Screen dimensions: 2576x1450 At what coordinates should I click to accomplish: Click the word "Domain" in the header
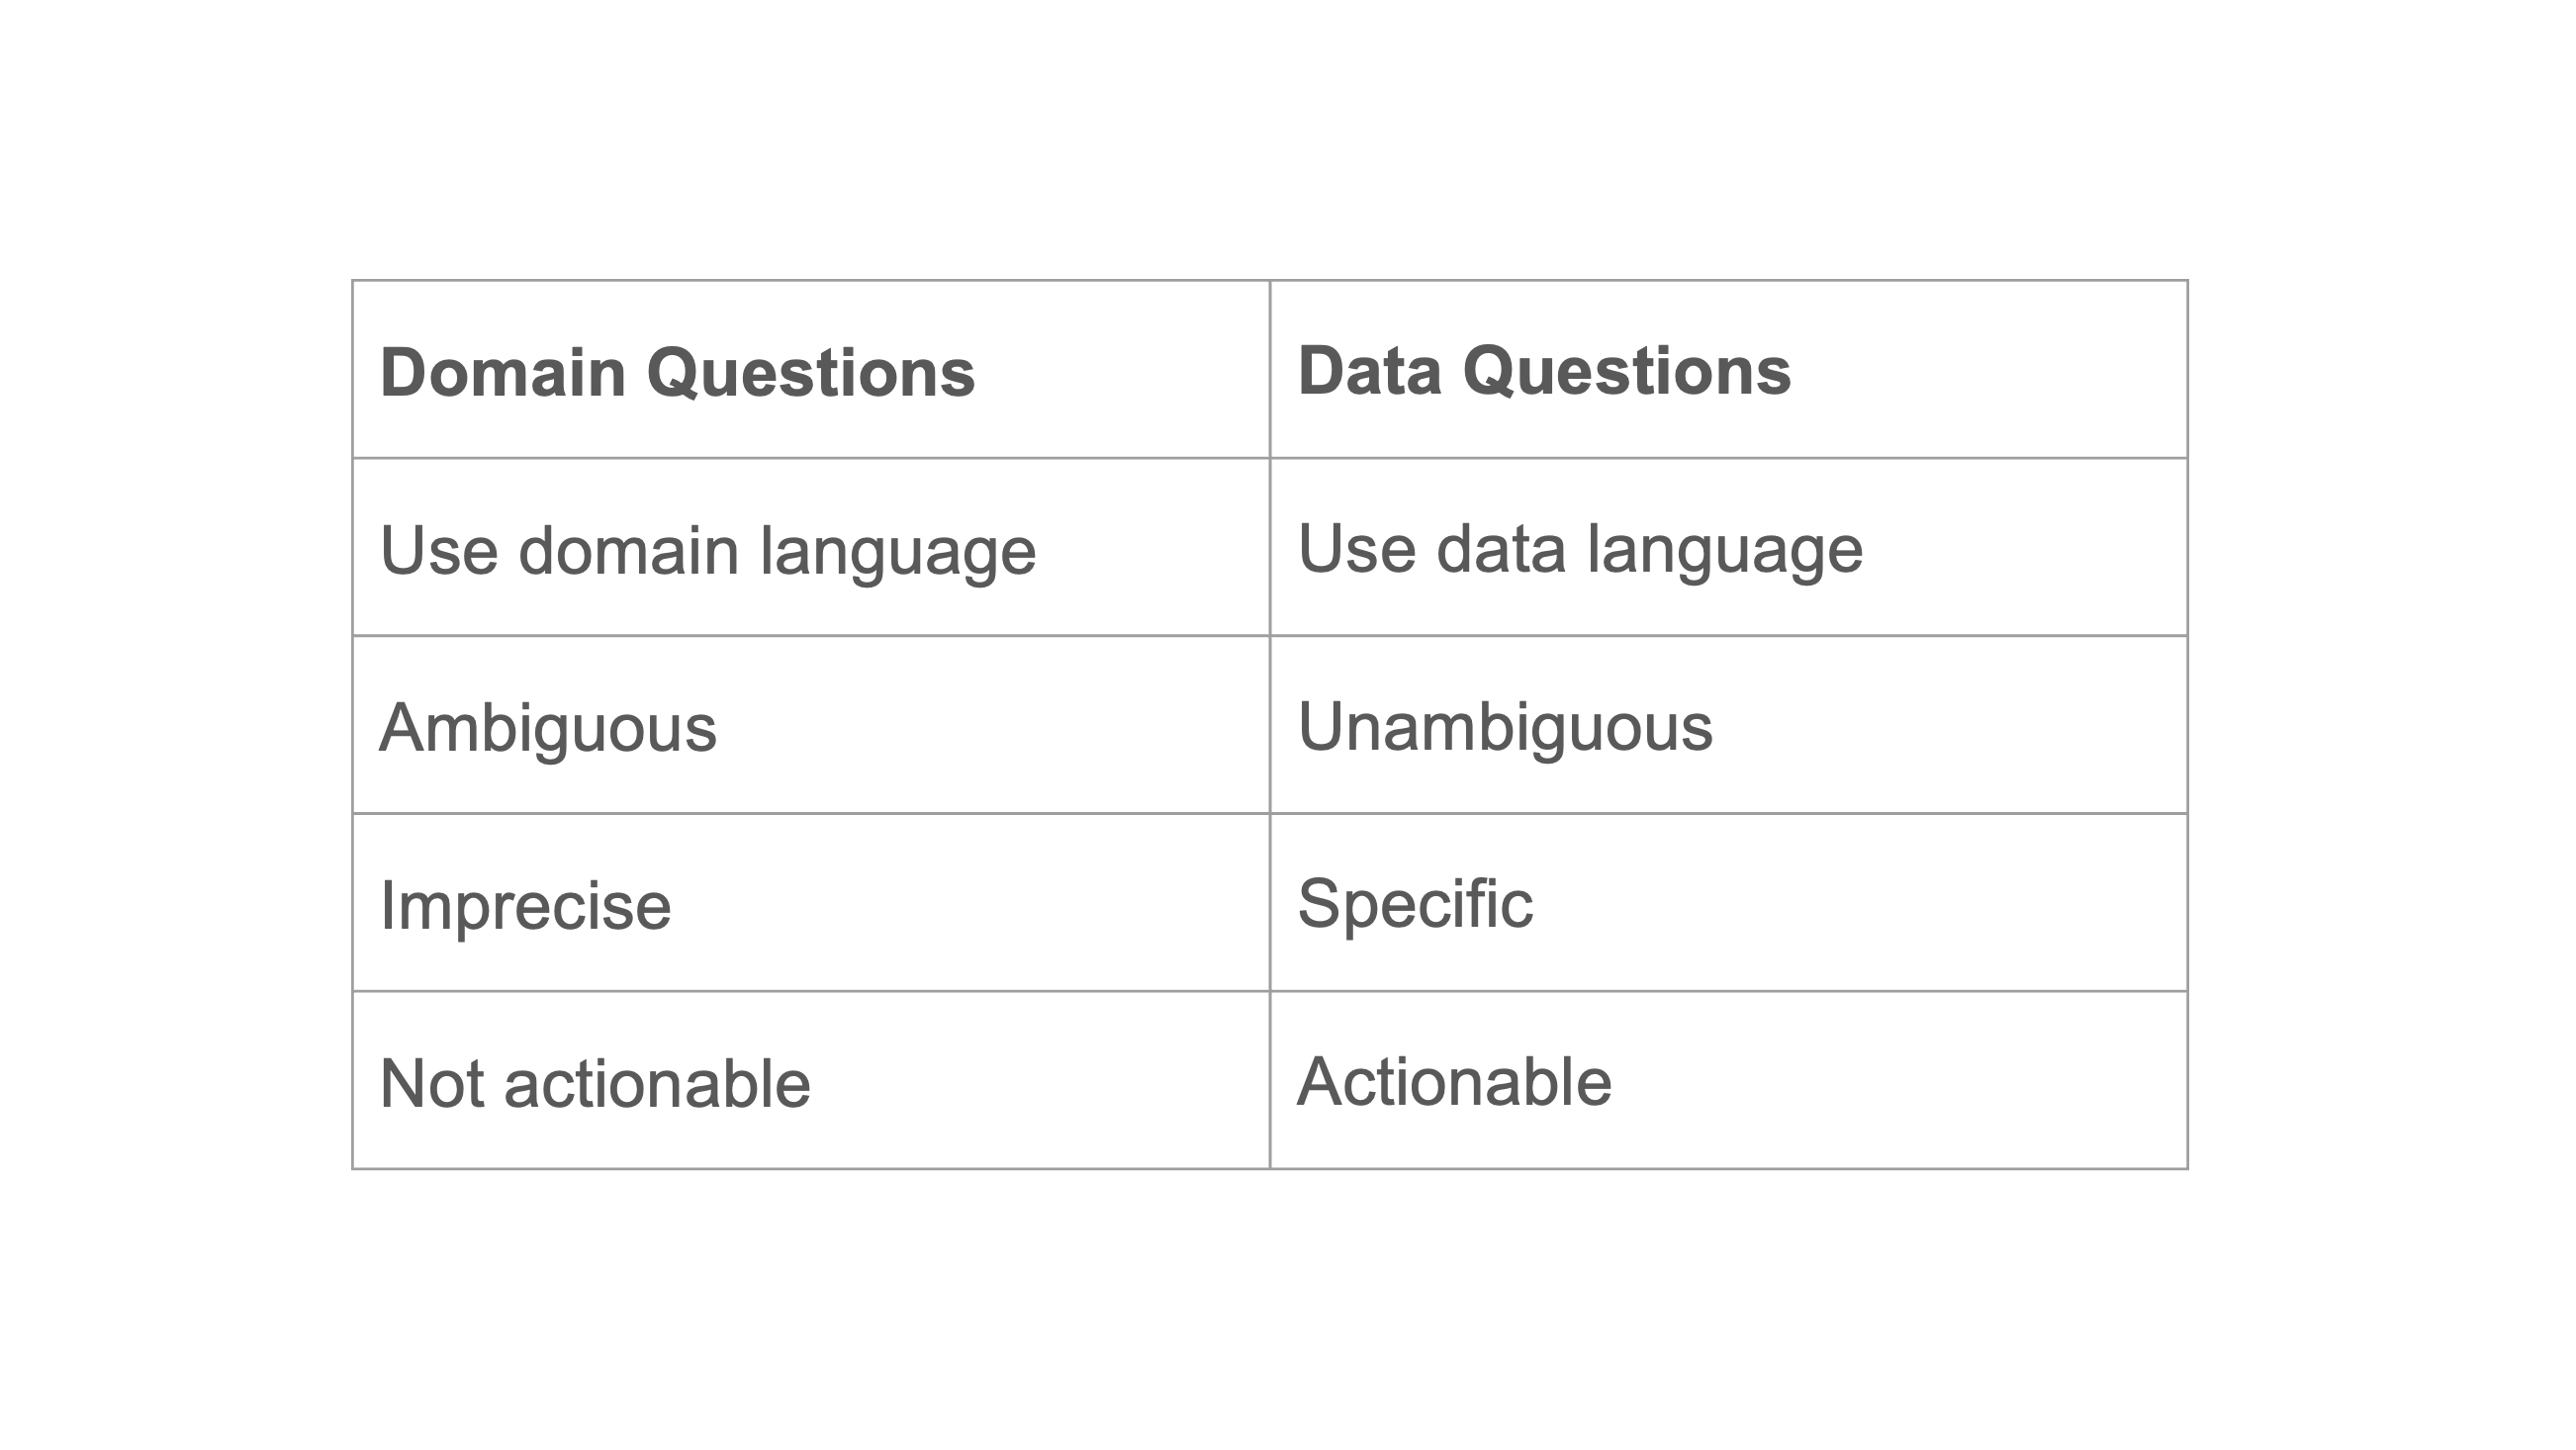click(503, 373)
